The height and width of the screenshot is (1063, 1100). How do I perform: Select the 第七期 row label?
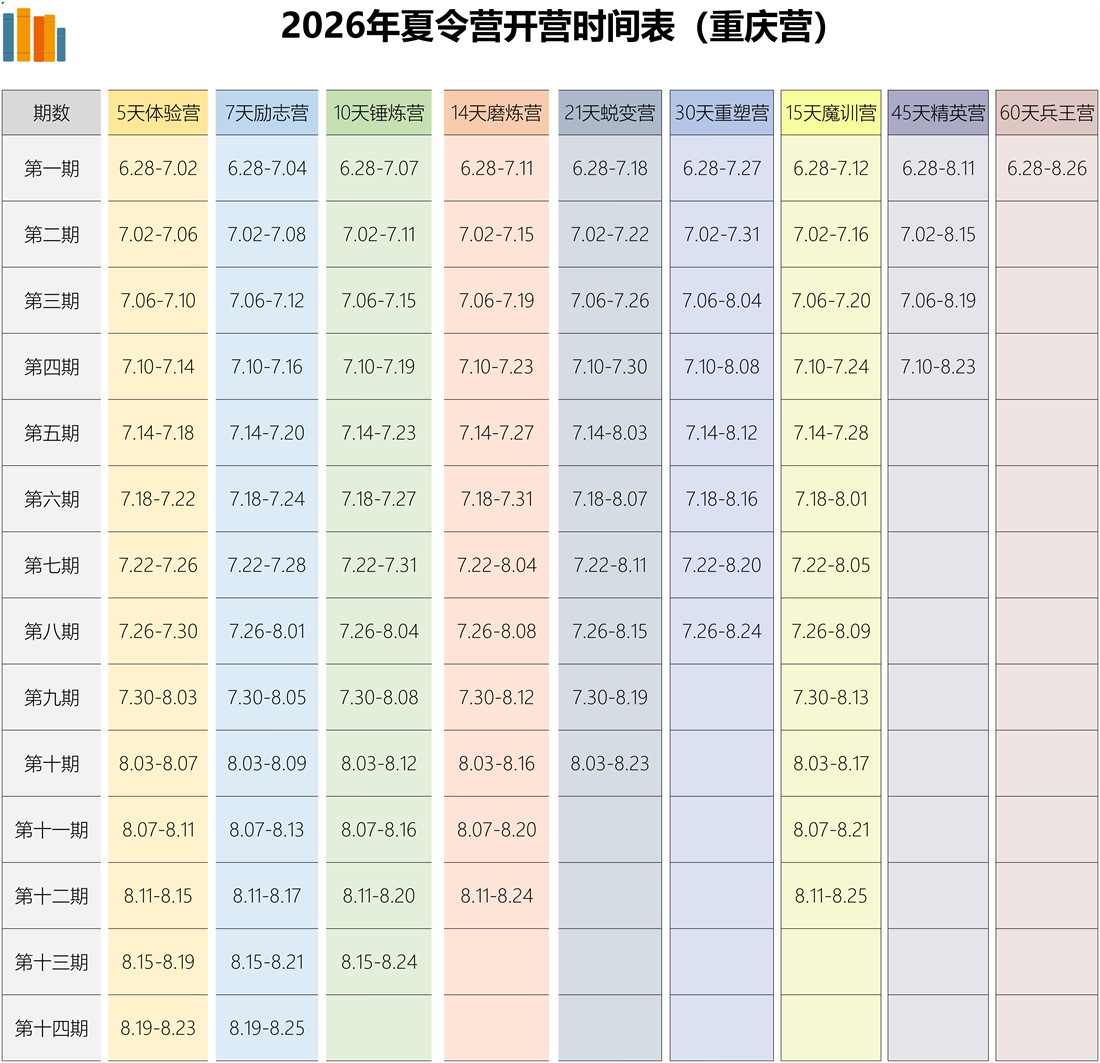click(51, 565)
